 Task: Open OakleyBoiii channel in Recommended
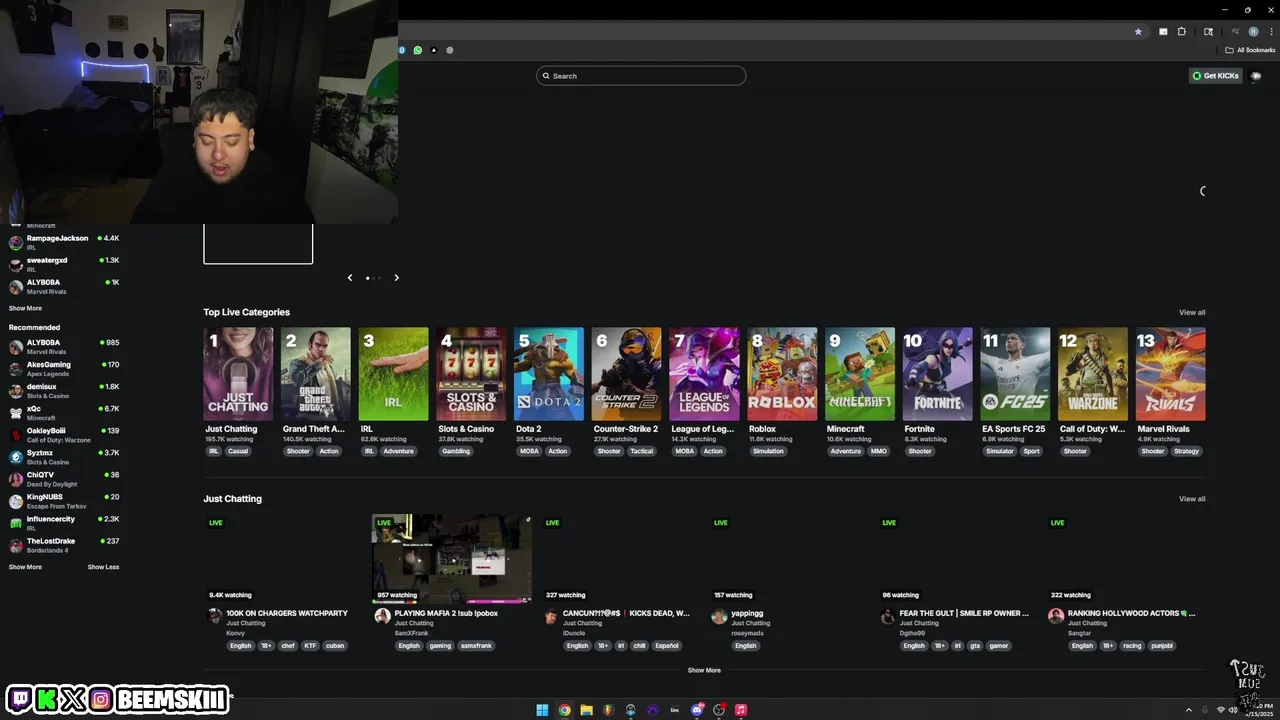[x=64, y=435]
